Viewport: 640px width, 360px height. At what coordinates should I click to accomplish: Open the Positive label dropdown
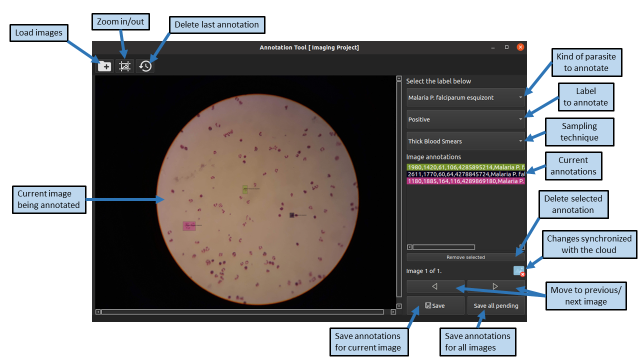(x=465, y=119)
